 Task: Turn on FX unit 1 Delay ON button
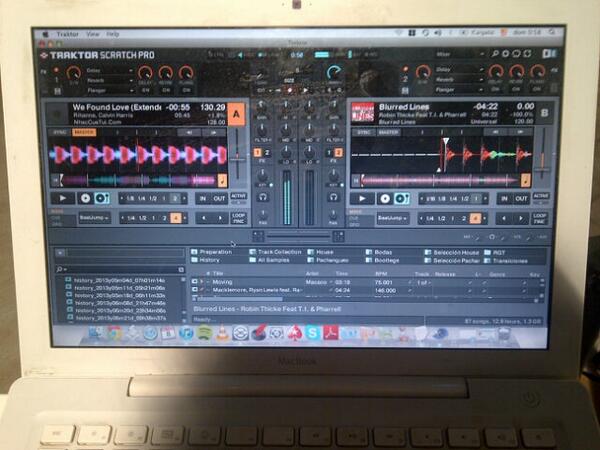point(145,90)
